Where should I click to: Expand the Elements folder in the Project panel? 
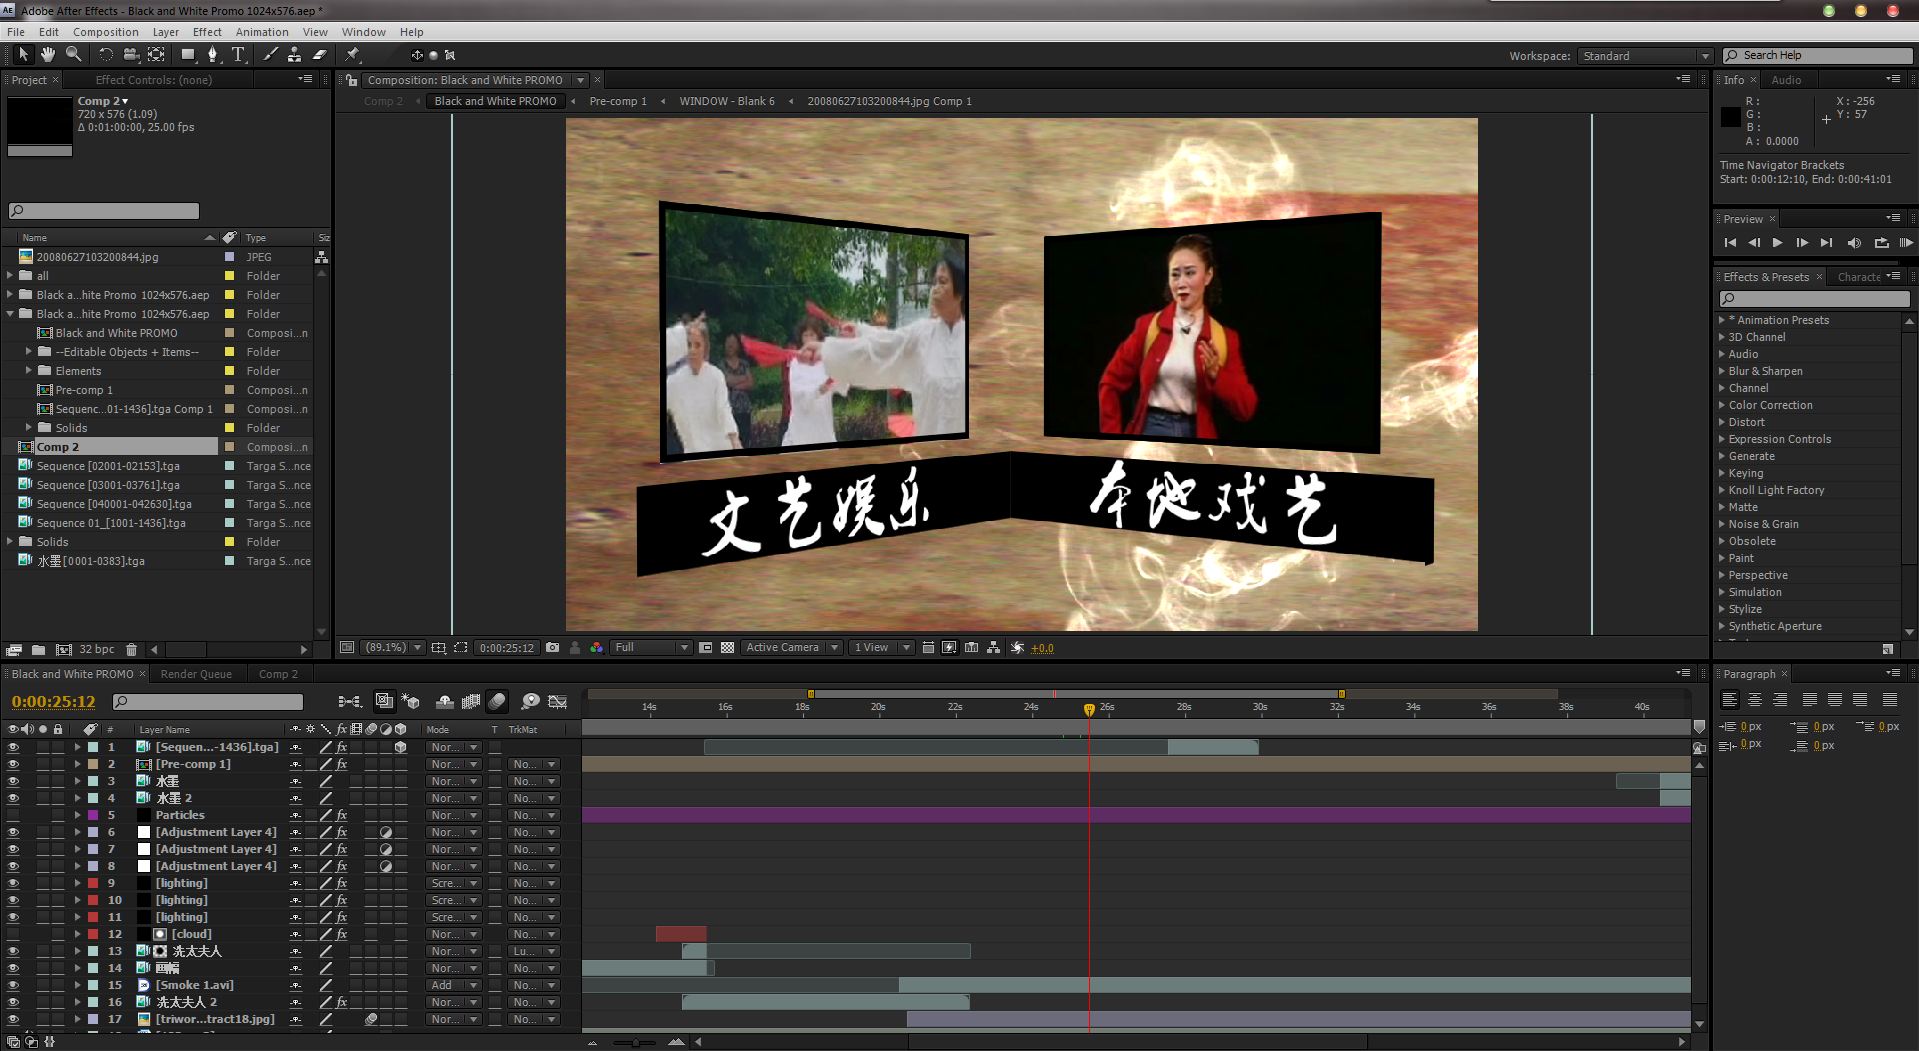point(29,371)
